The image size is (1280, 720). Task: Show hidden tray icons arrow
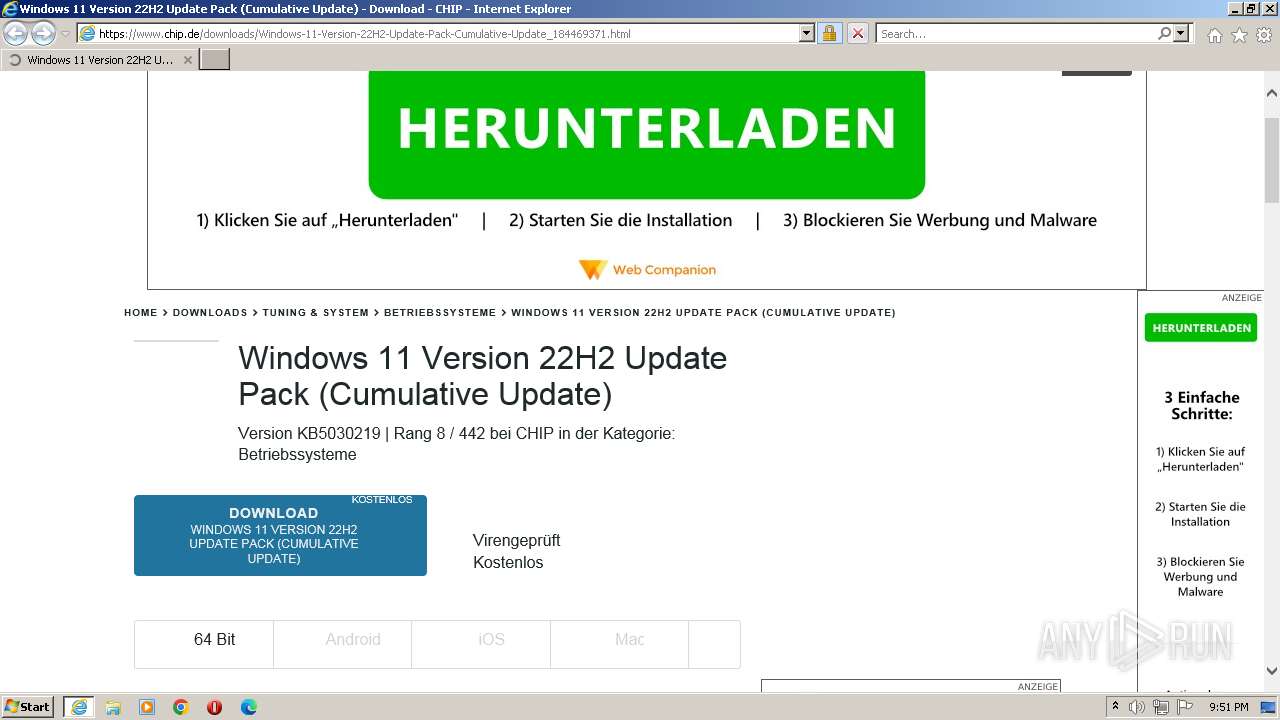[1115, 706]
